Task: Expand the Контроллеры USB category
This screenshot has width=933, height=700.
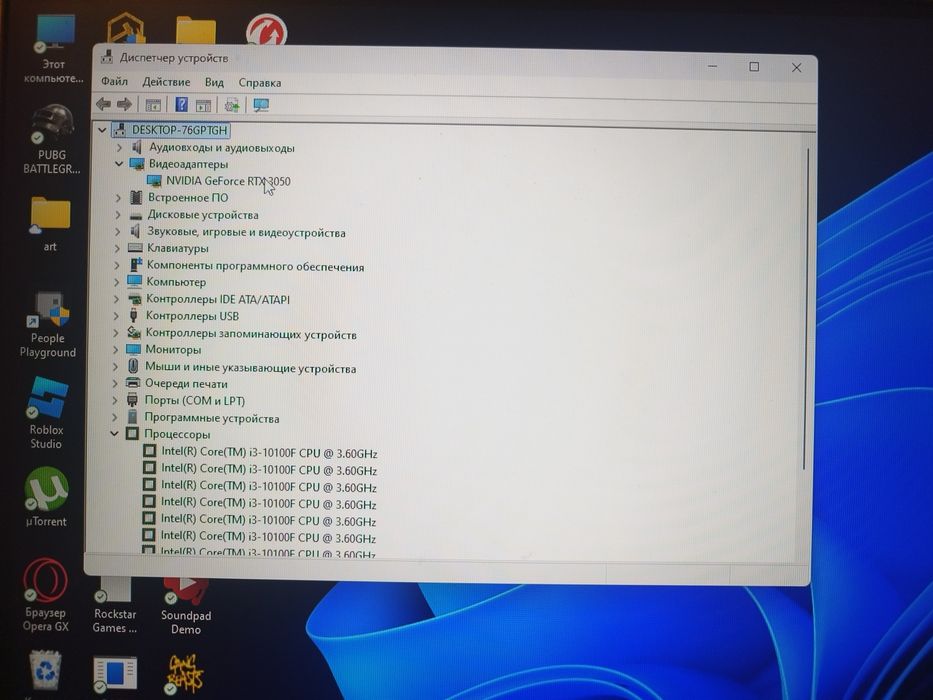Action: point(116,316)
